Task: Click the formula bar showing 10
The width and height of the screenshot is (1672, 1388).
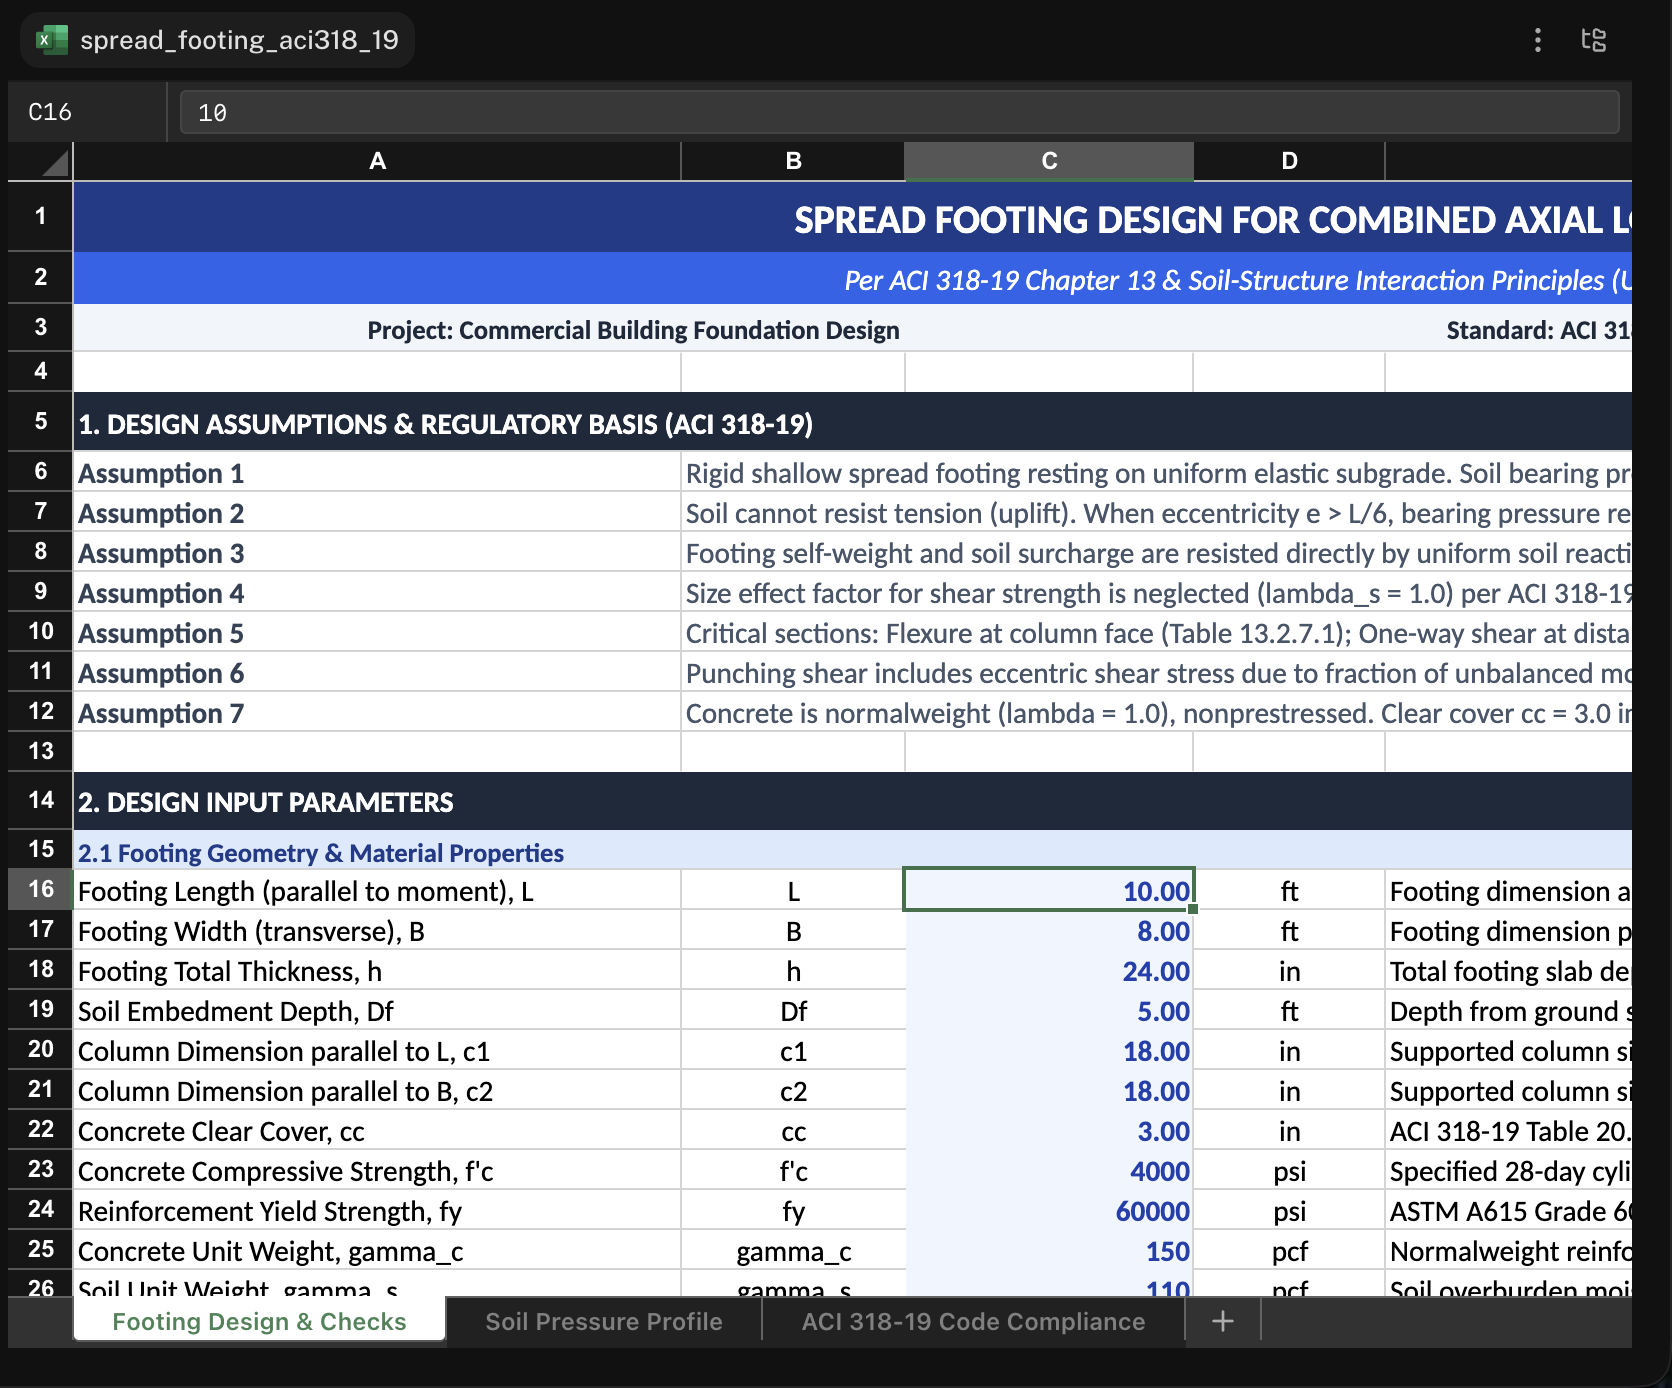Action: pyautogui.click(x=899, y=112)
